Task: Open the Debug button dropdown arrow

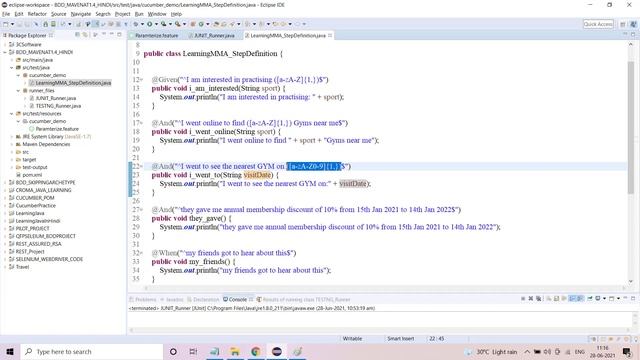Action: pyautogui.click(x=142, y=24)
